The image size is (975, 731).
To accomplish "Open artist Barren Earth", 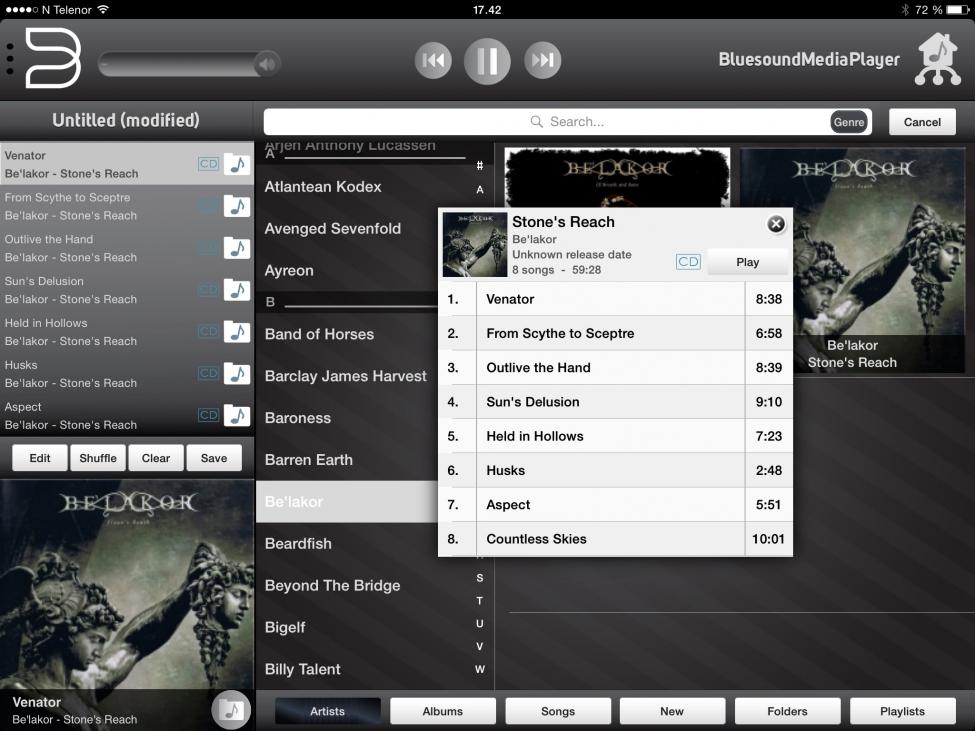I will pos(308,459).
